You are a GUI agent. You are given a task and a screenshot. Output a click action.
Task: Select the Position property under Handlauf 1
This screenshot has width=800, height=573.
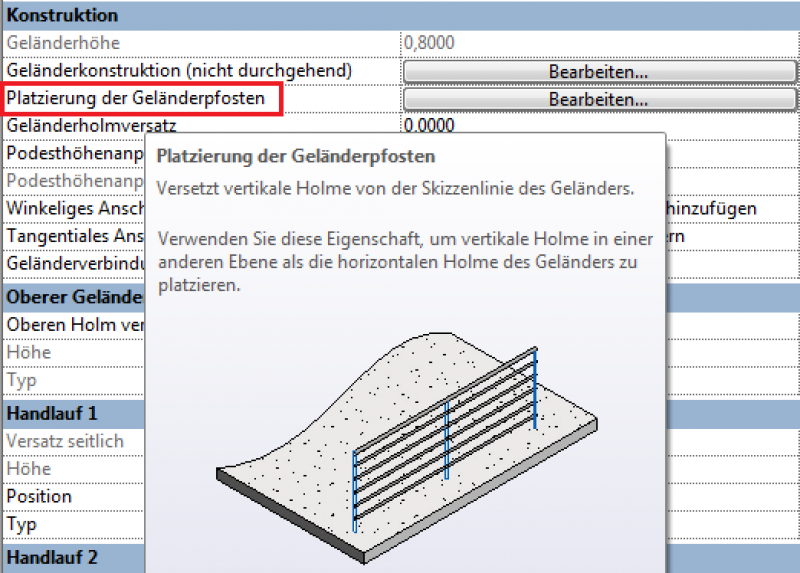[x=40, y=496]
